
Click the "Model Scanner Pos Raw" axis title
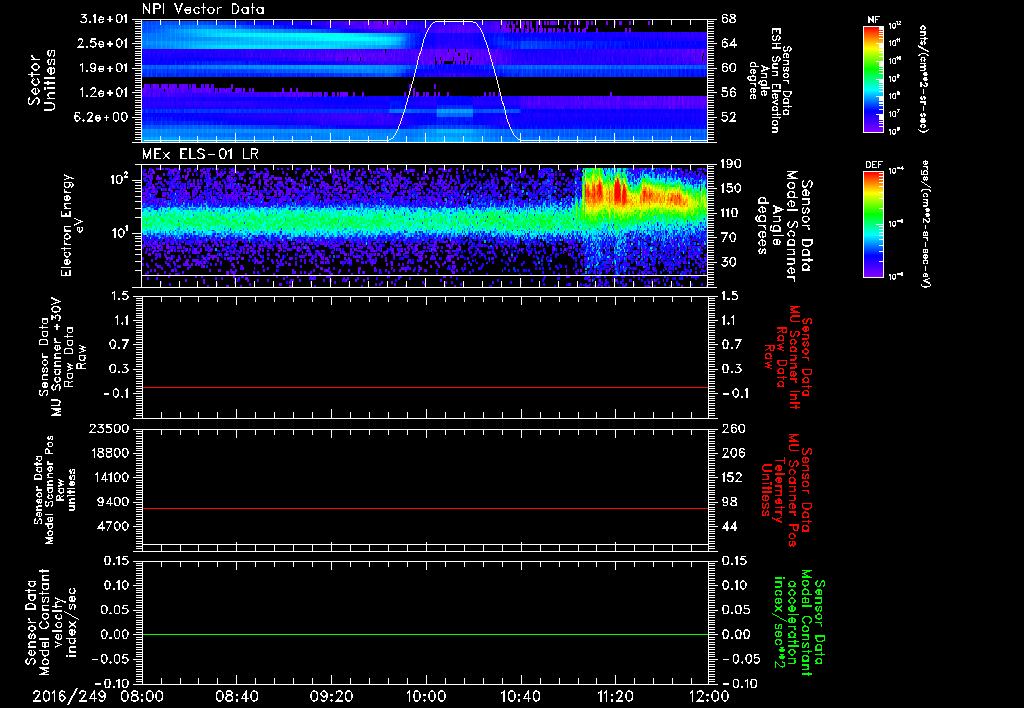(55, 490)
